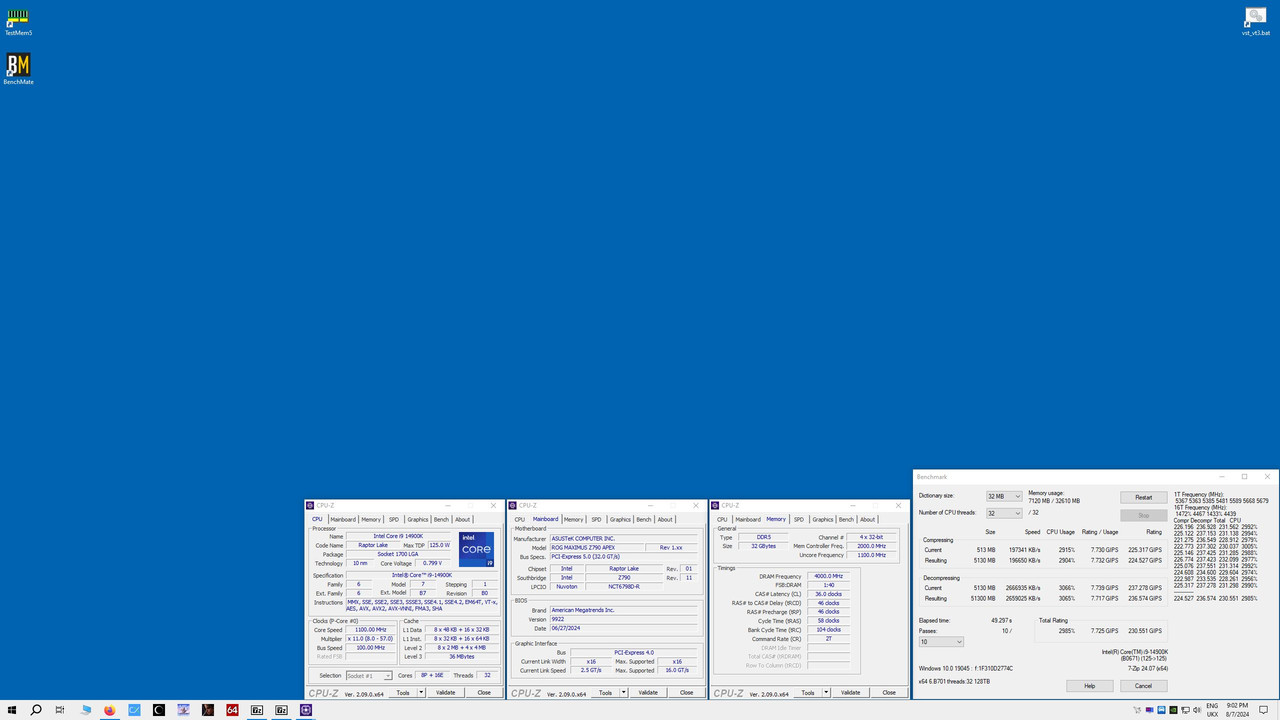1280x720 pixels.
Task: Click Close button in CPU-Z CPU window
Action: click(x=484, y=692)
